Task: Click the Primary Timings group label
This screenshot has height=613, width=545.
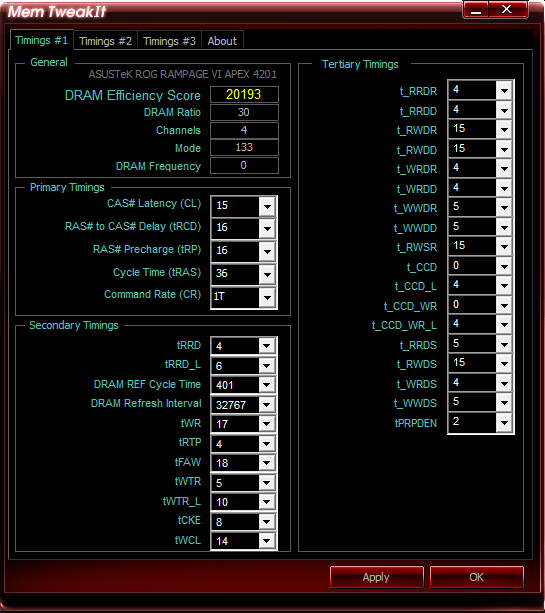Action: click(x=67, y=187)
